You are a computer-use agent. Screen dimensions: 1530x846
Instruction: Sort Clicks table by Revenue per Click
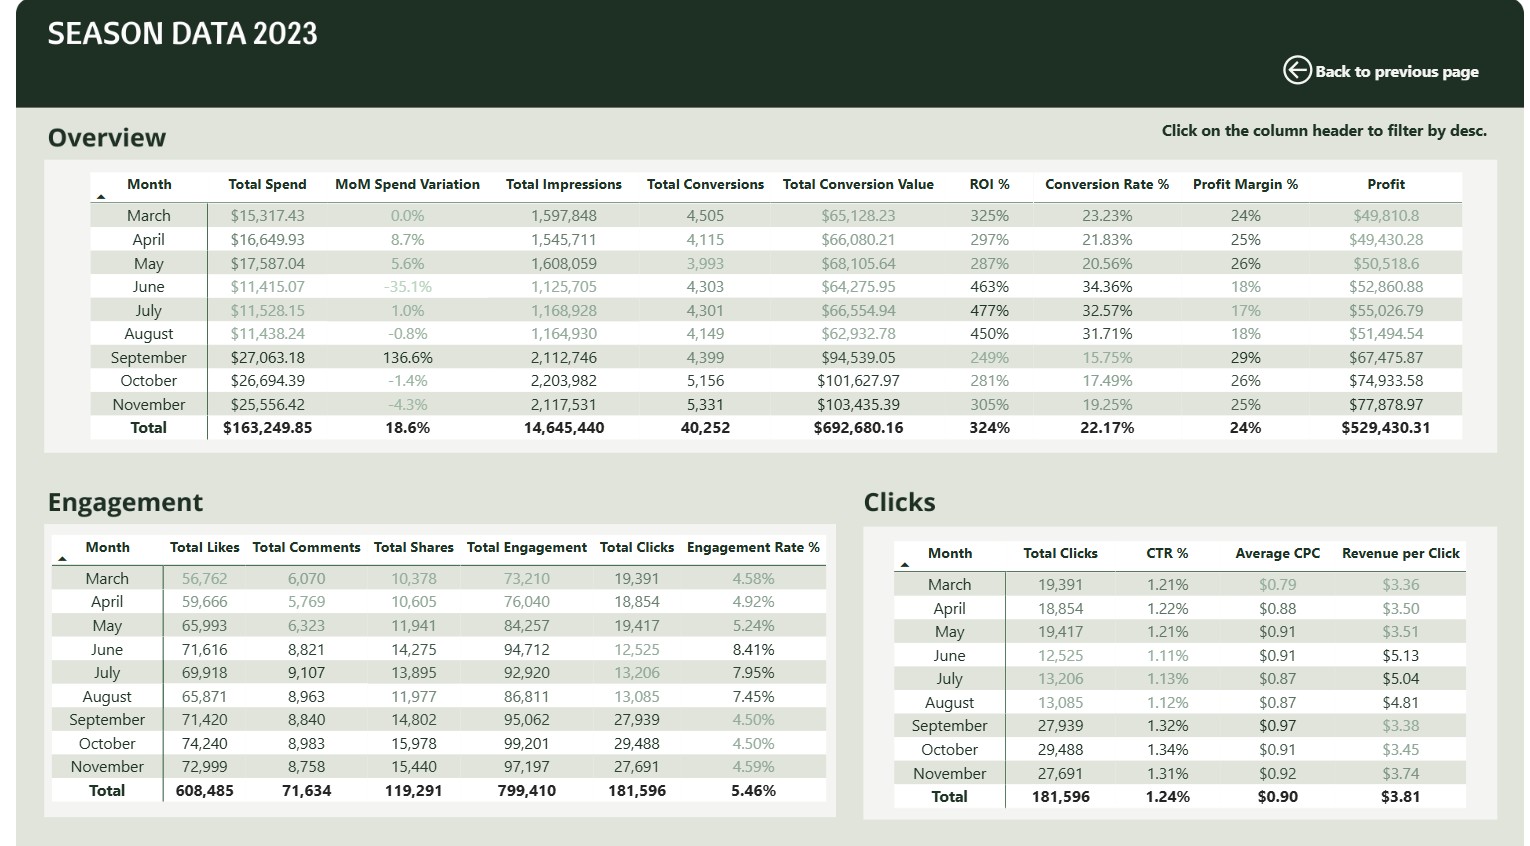point(1400,553)
